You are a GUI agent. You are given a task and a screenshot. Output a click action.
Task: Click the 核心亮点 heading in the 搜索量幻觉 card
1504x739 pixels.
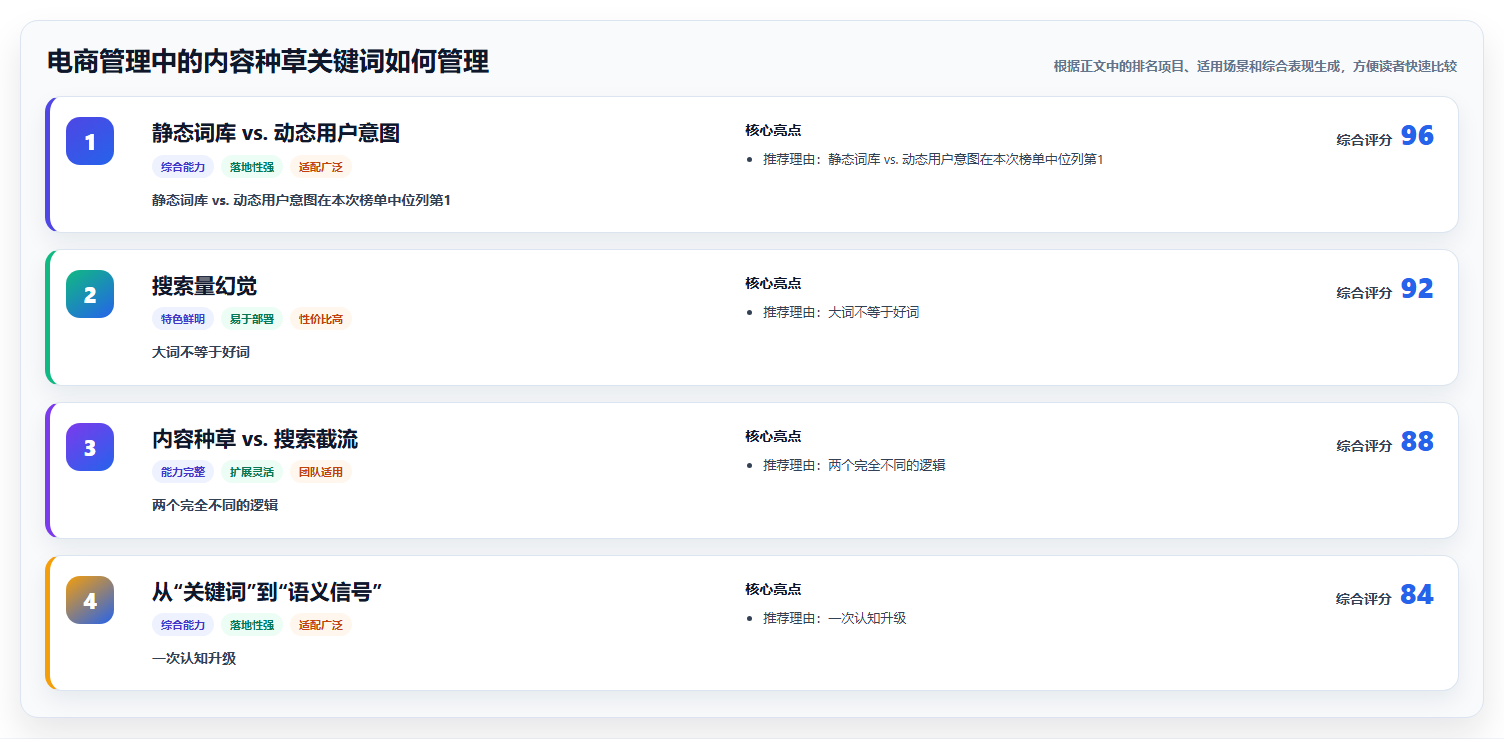click(773, 283)
